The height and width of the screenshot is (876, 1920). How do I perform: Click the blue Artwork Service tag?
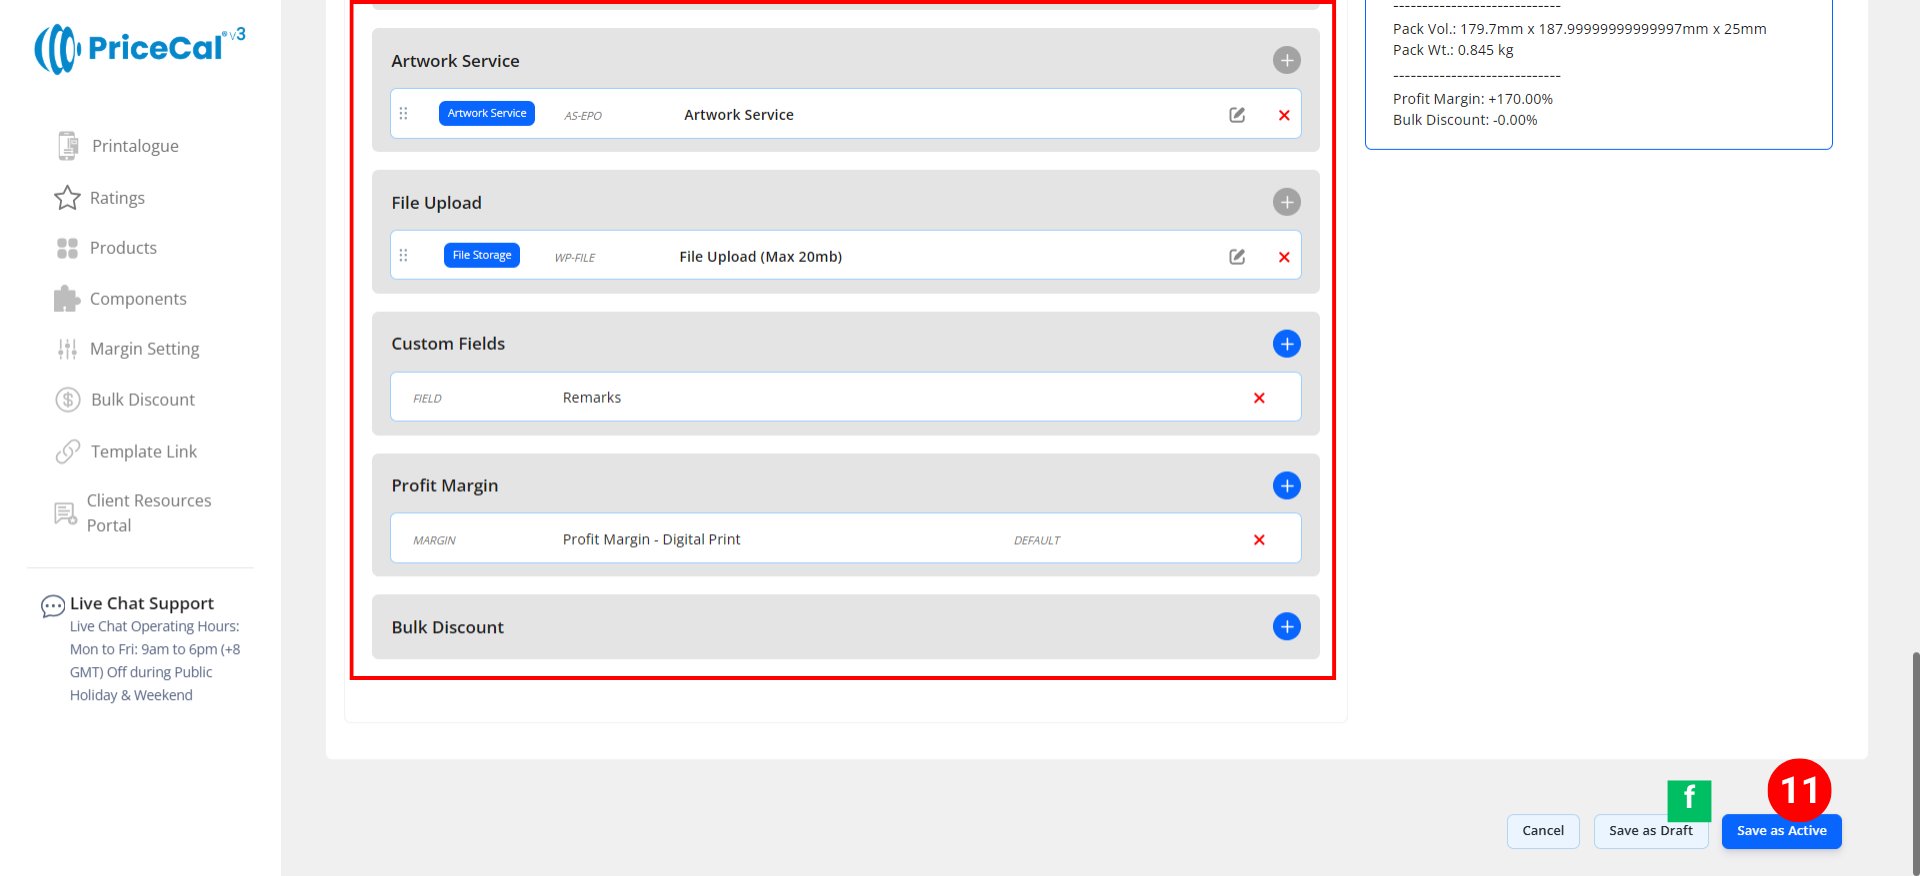[487, 114]
